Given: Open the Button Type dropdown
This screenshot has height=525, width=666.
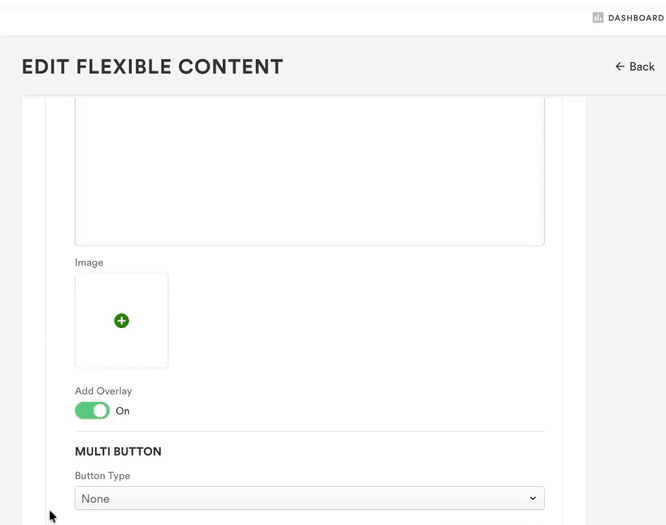Looking at the screenshot, I should click(x=309, y=498).
